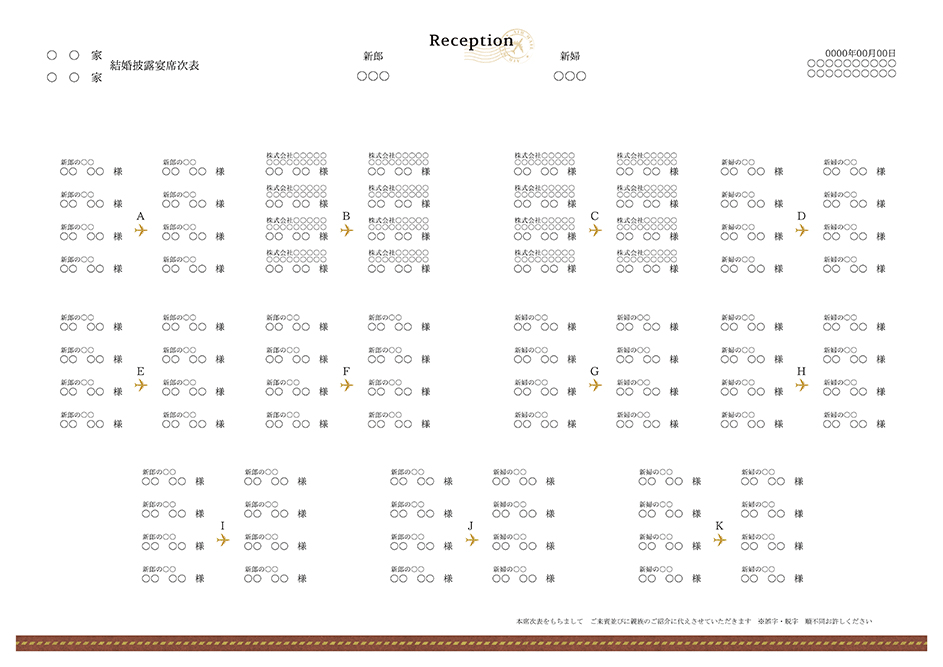Viewport: 943px width, 667px height.
Task: Click the 新婦 bride label
Action: (570, 56)
